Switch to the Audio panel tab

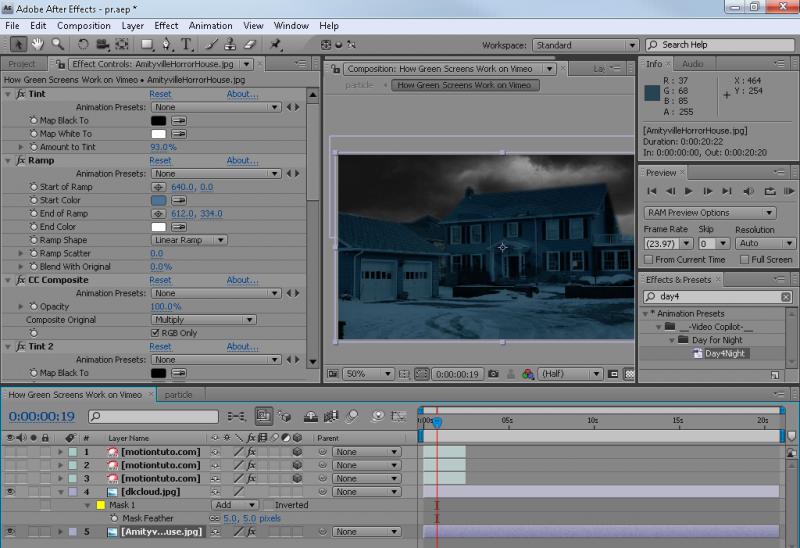[x=692, y=64]
